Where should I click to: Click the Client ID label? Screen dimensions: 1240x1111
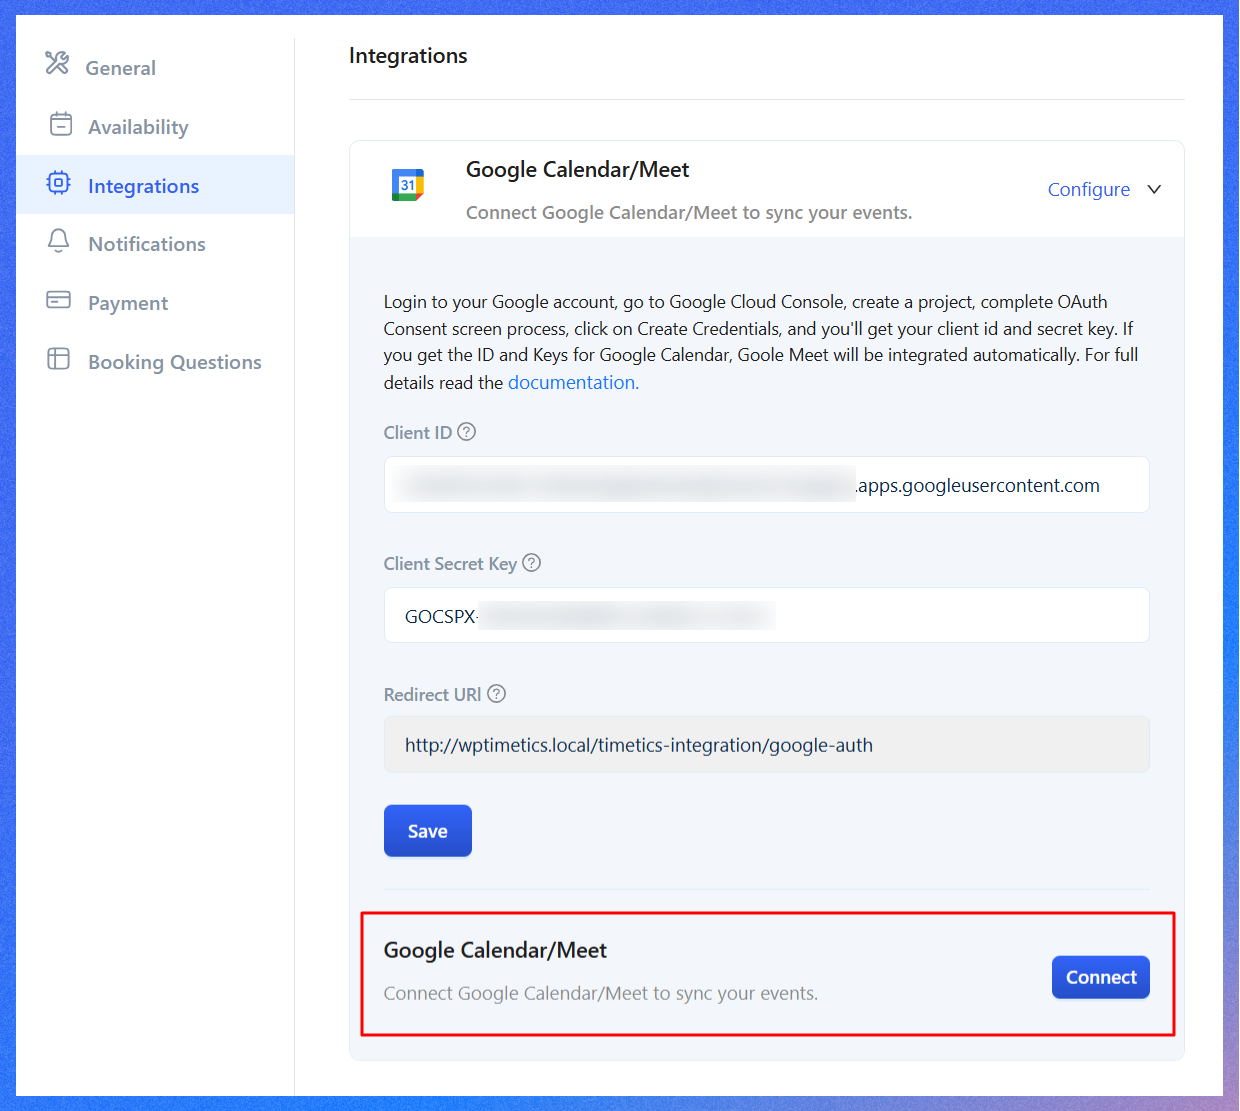click(x=418, y=432)
